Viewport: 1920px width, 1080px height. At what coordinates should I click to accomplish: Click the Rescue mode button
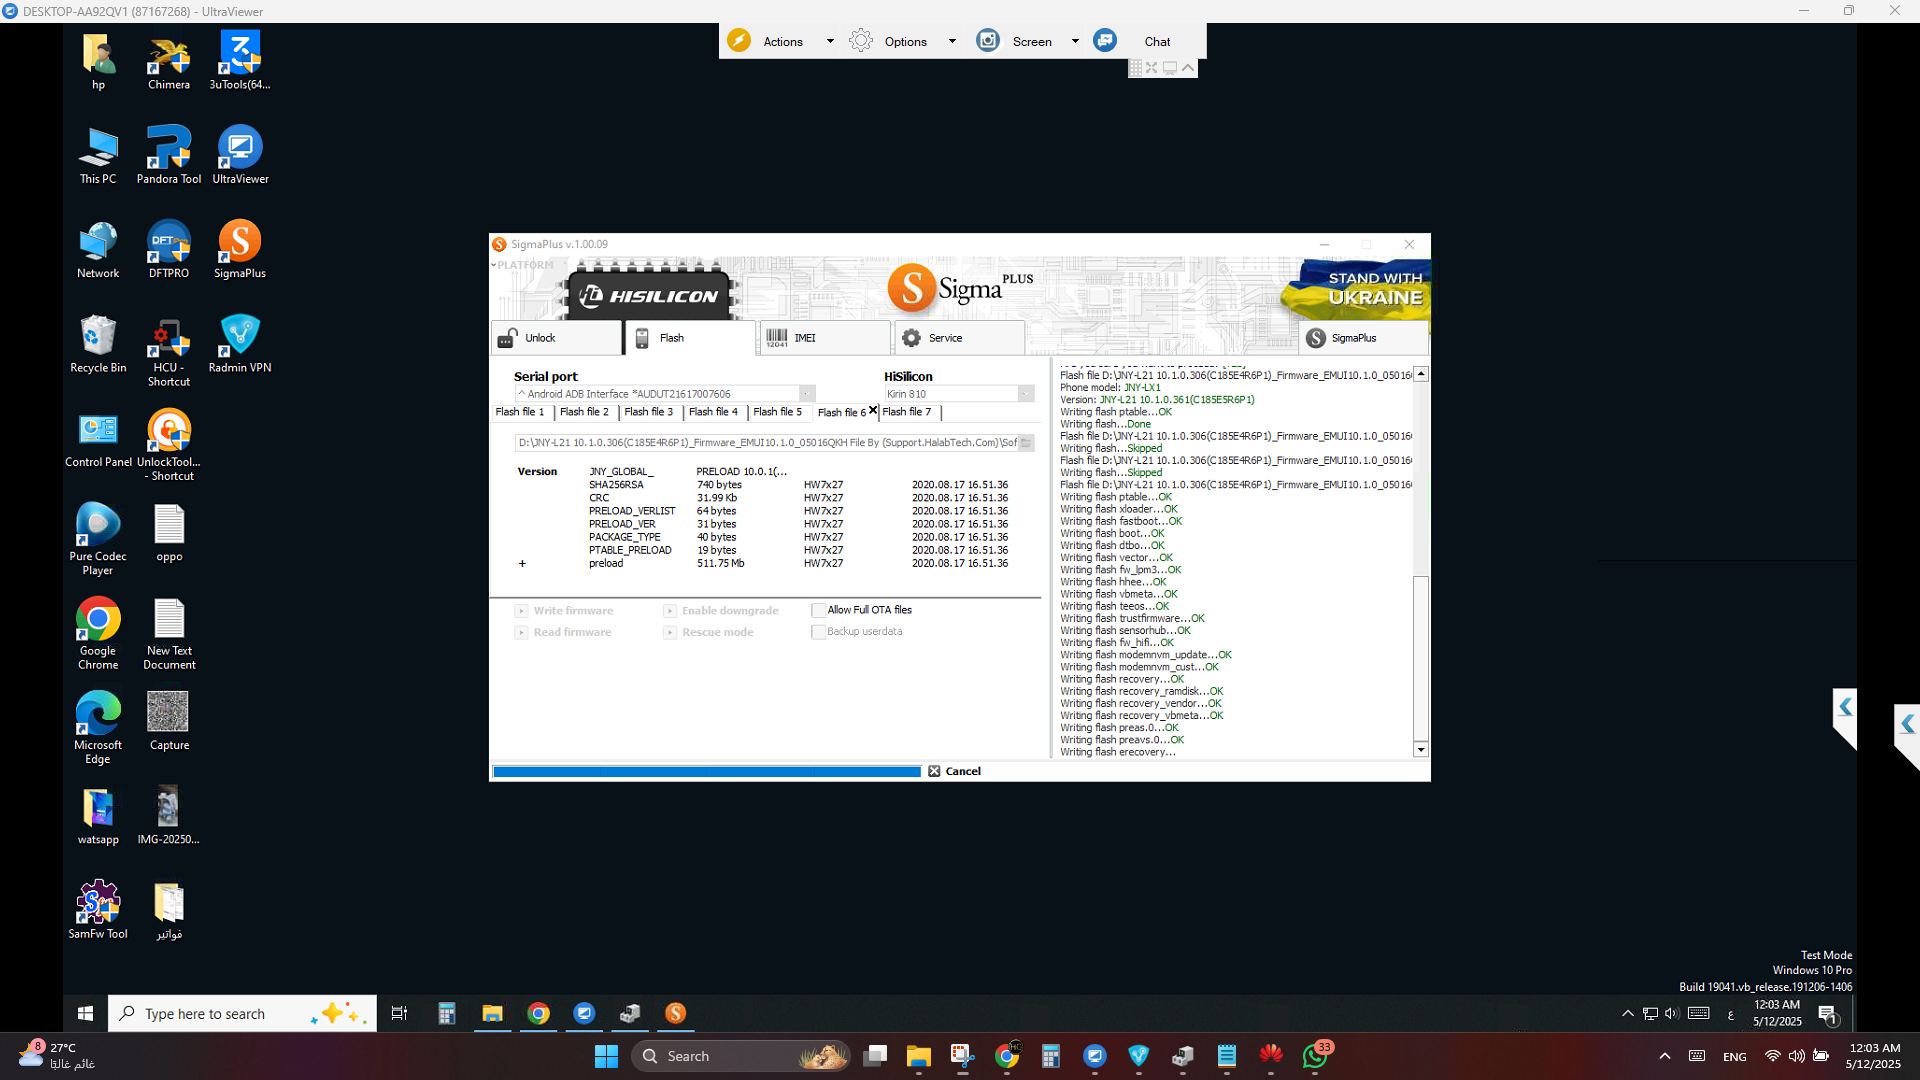click(x=709, y=632)
